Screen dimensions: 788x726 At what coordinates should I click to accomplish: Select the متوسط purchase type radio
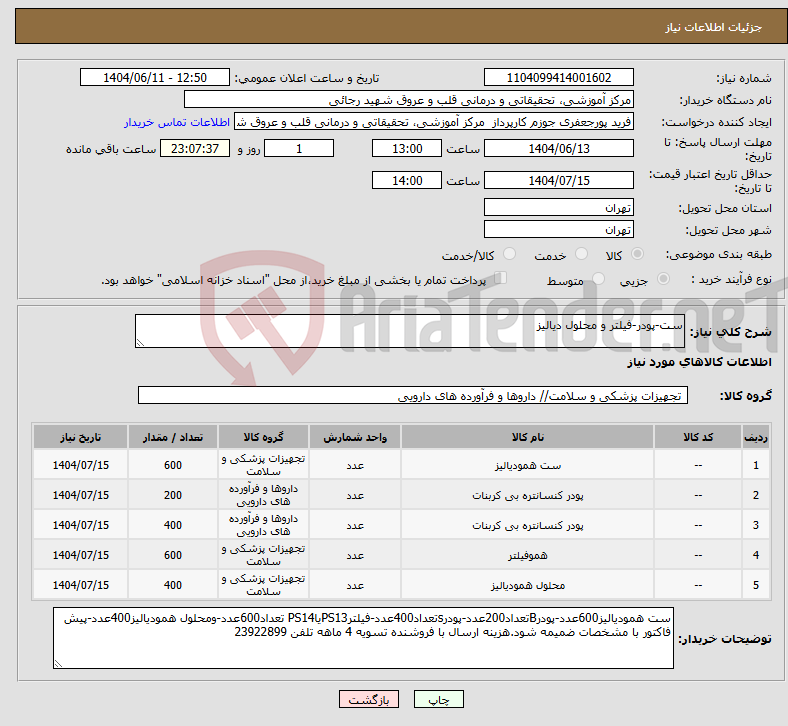coord(598,279)
